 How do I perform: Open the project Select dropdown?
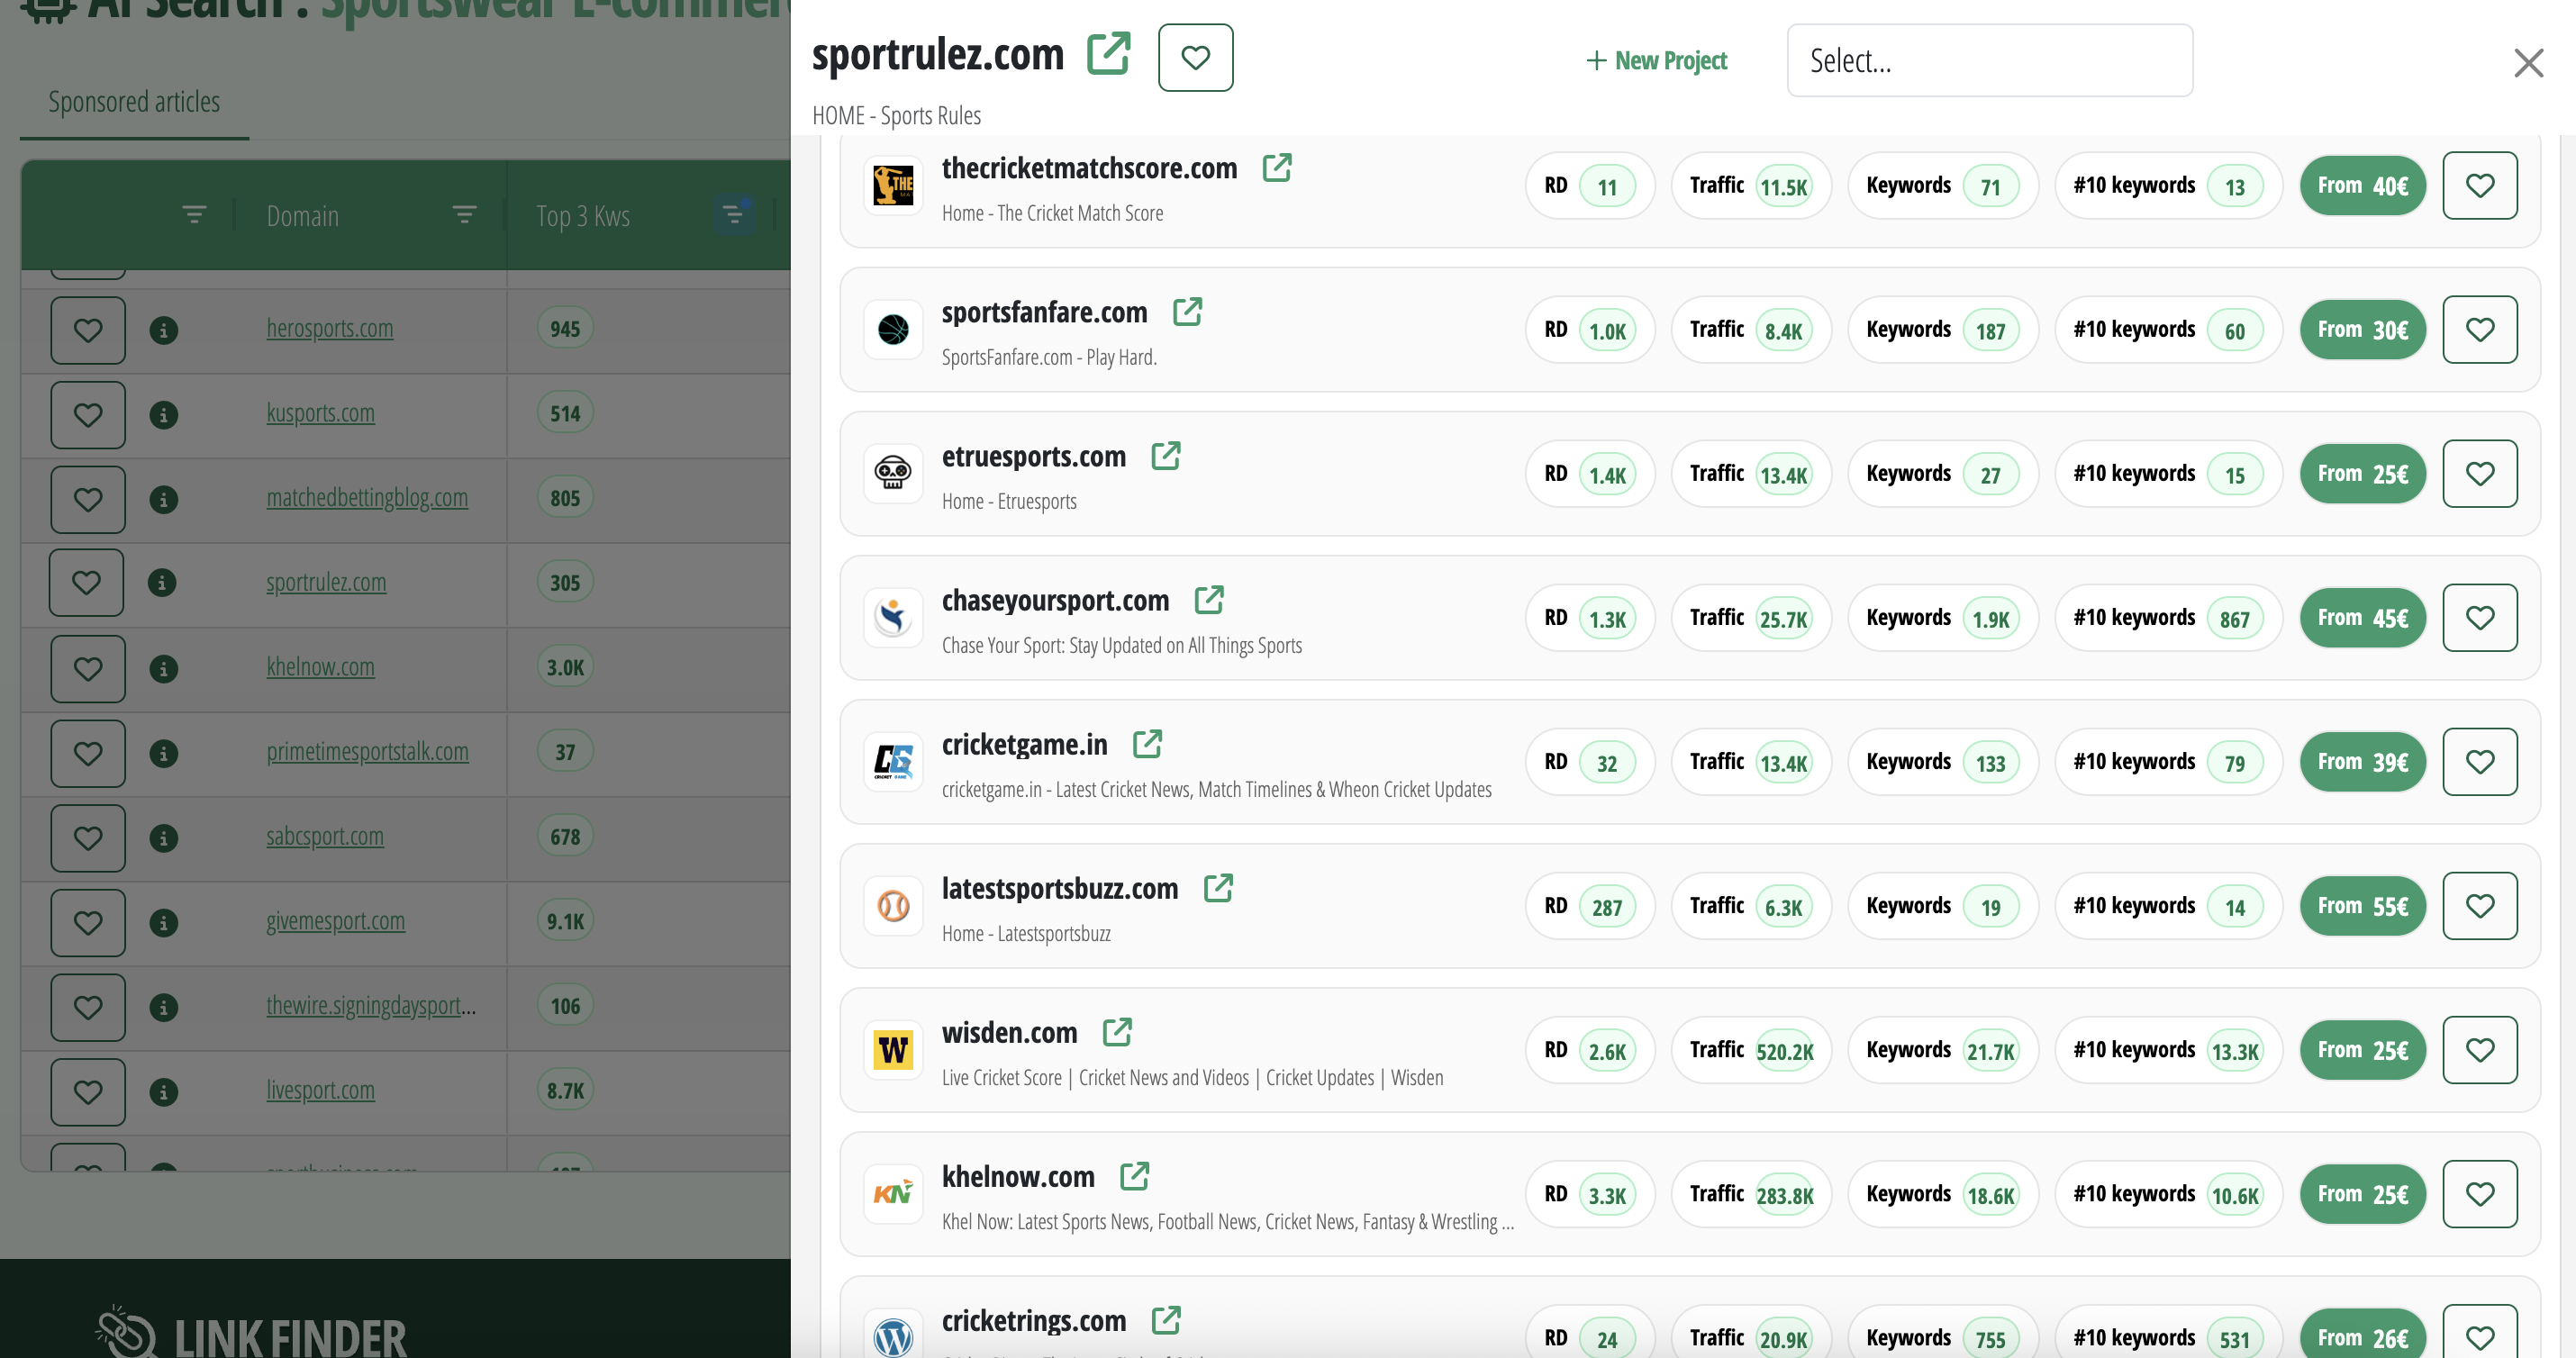click(1989, 61)
